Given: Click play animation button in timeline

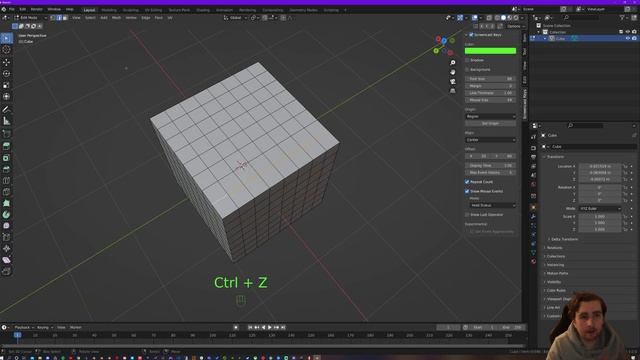Looking at the screenshot, I should click(270, 327).
